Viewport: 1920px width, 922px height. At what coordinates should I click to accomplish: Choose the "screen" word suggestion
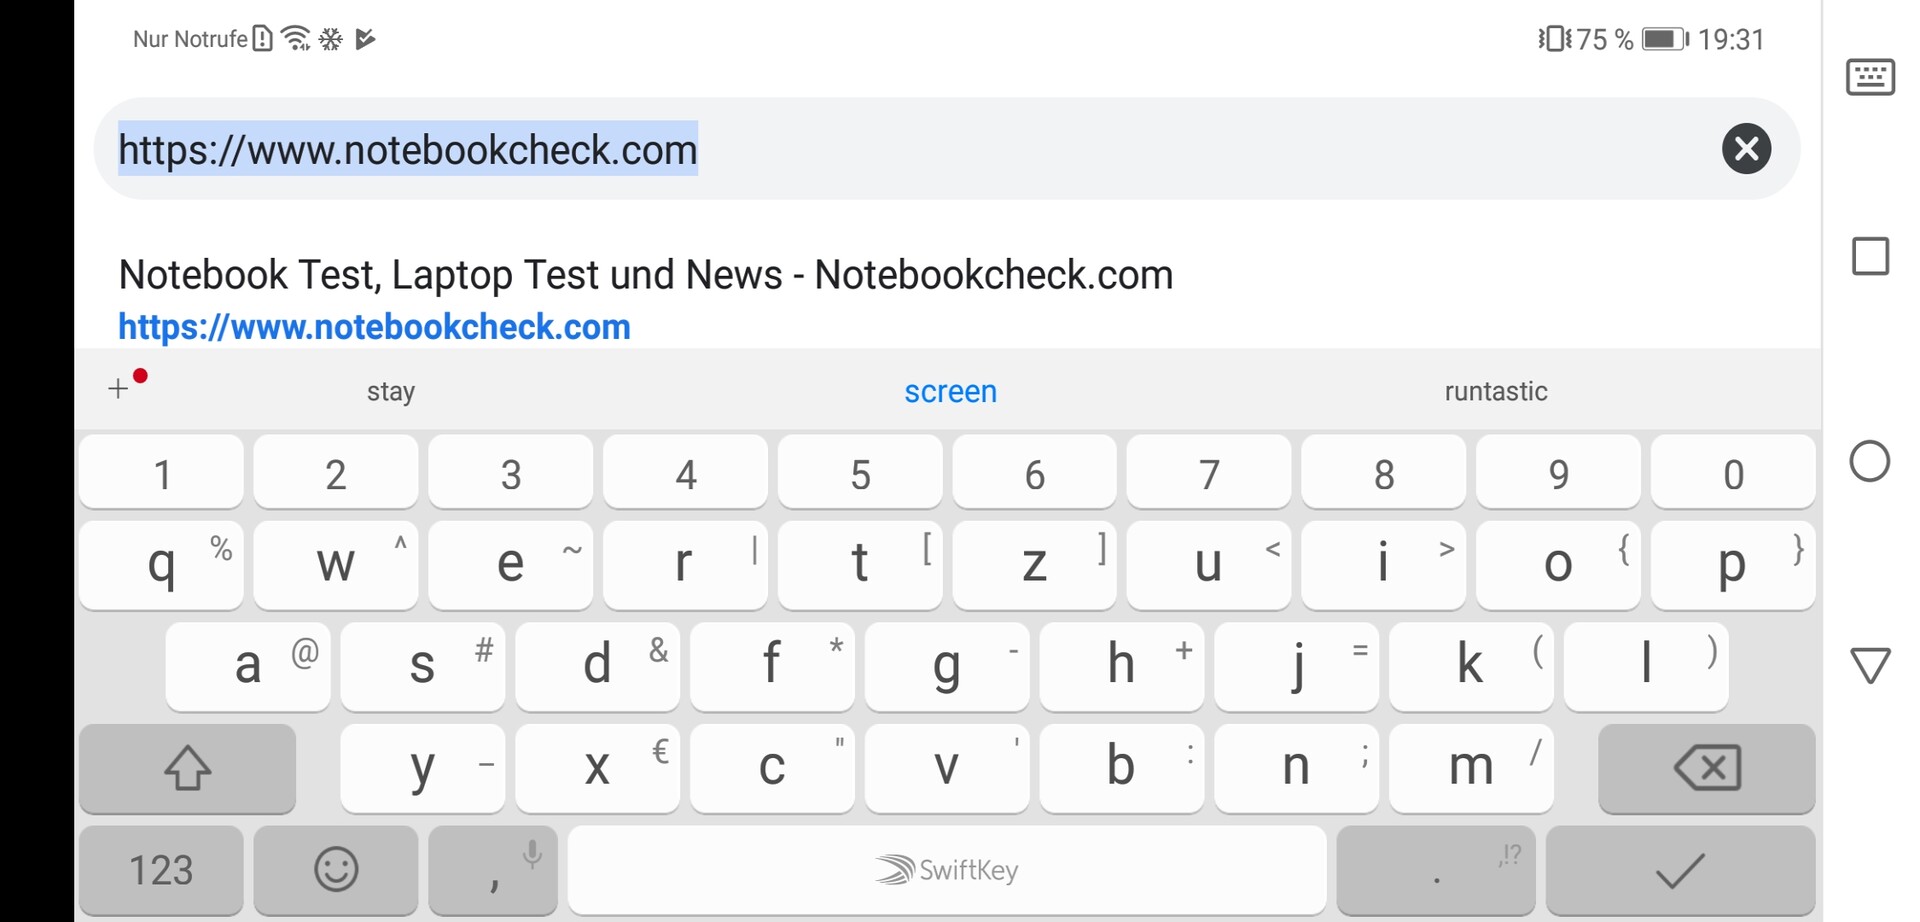pos(950,391)
